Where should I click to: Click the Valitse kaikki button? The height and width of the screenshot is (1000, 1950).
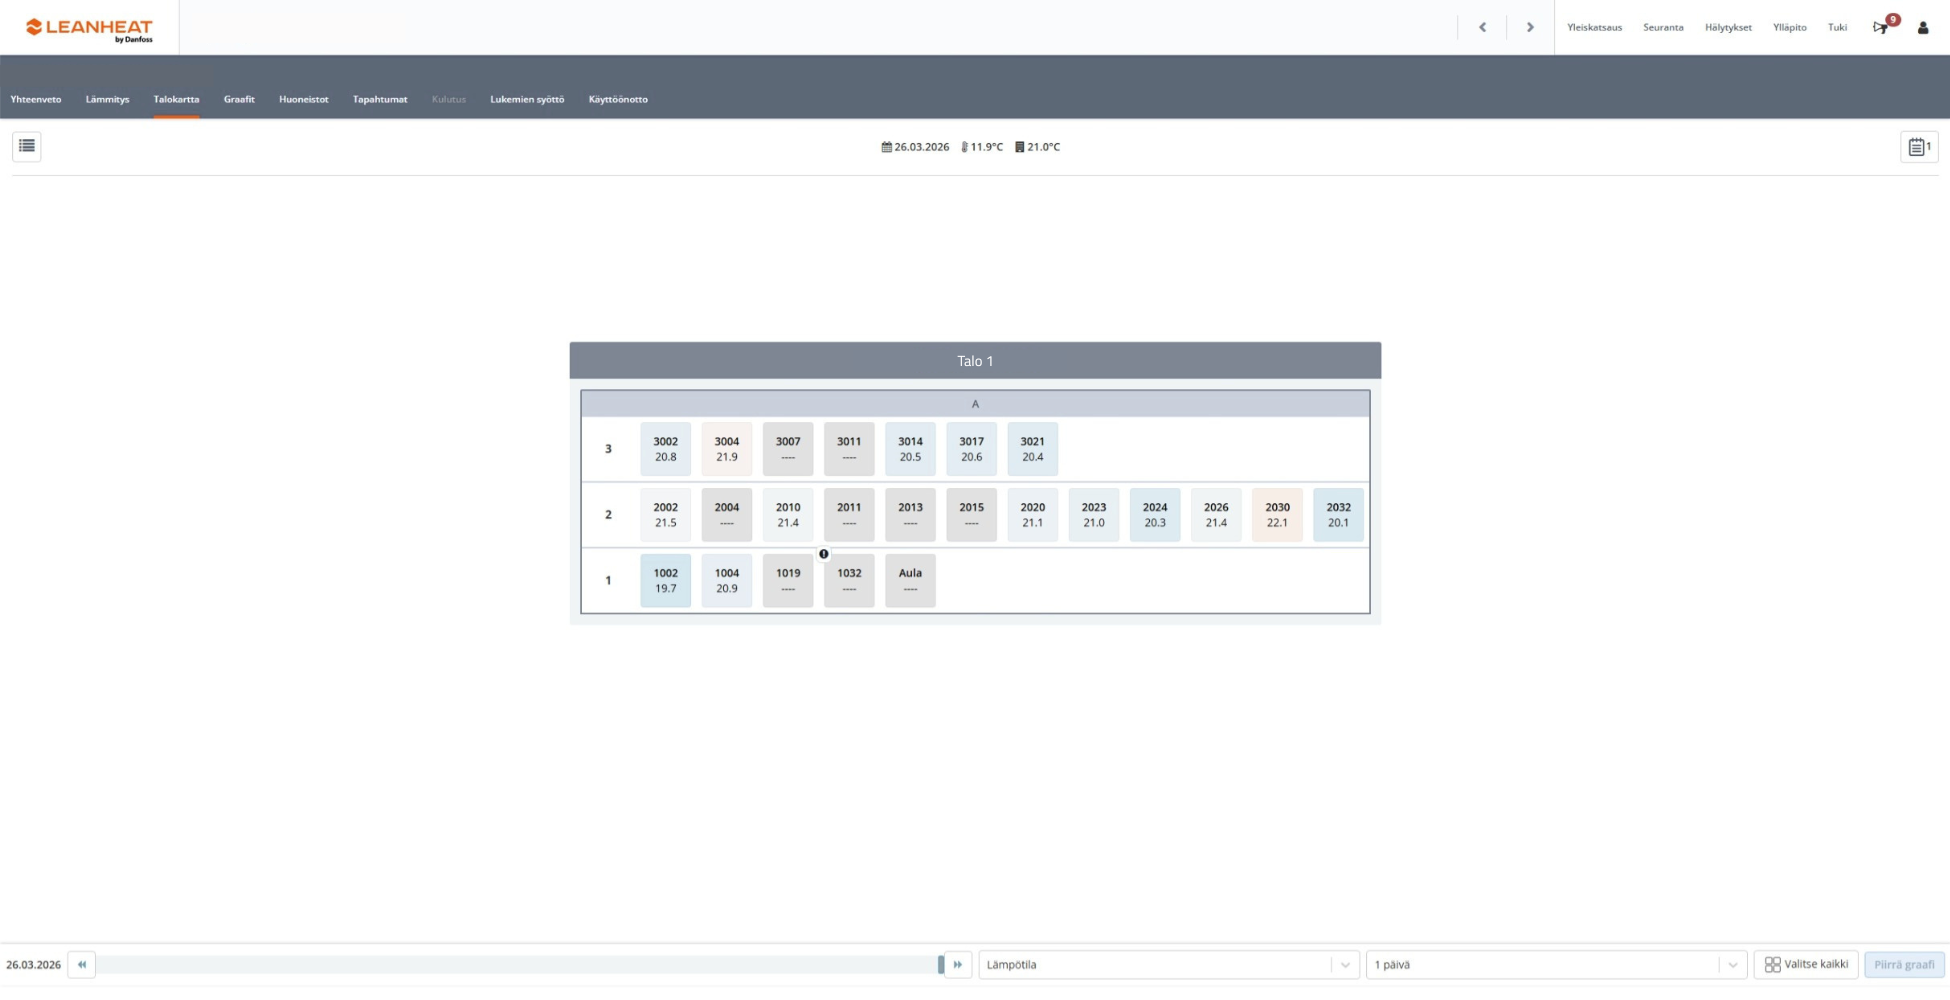coord(1806,965)
